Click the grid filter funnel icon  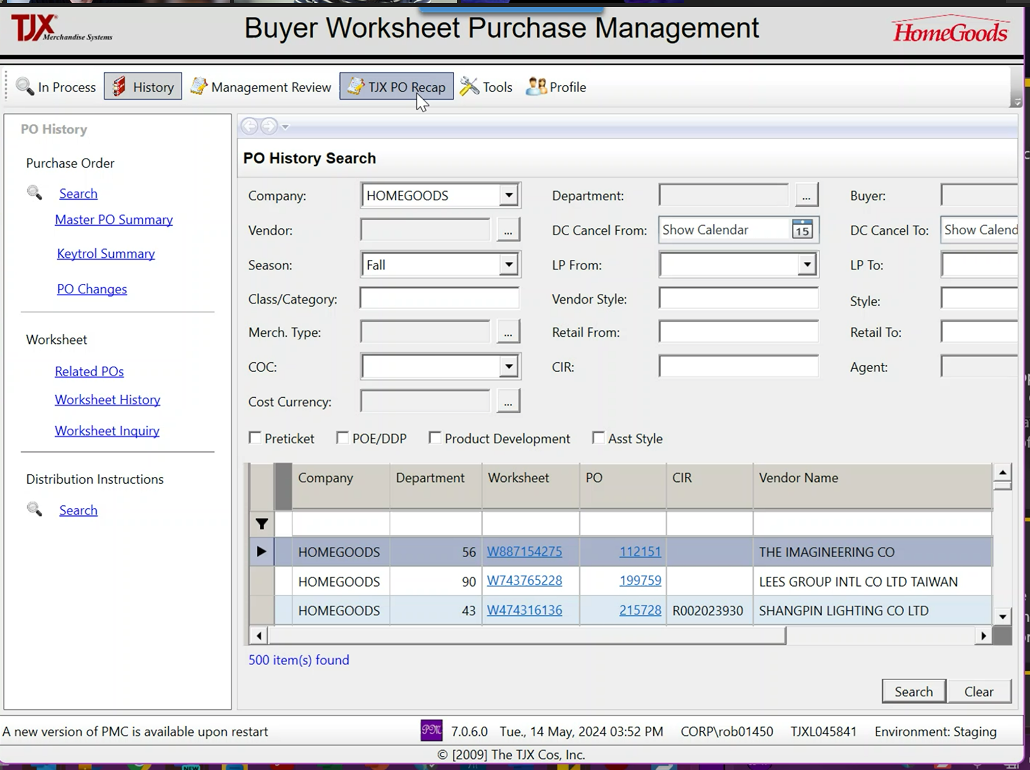click(x=261, y=524)
